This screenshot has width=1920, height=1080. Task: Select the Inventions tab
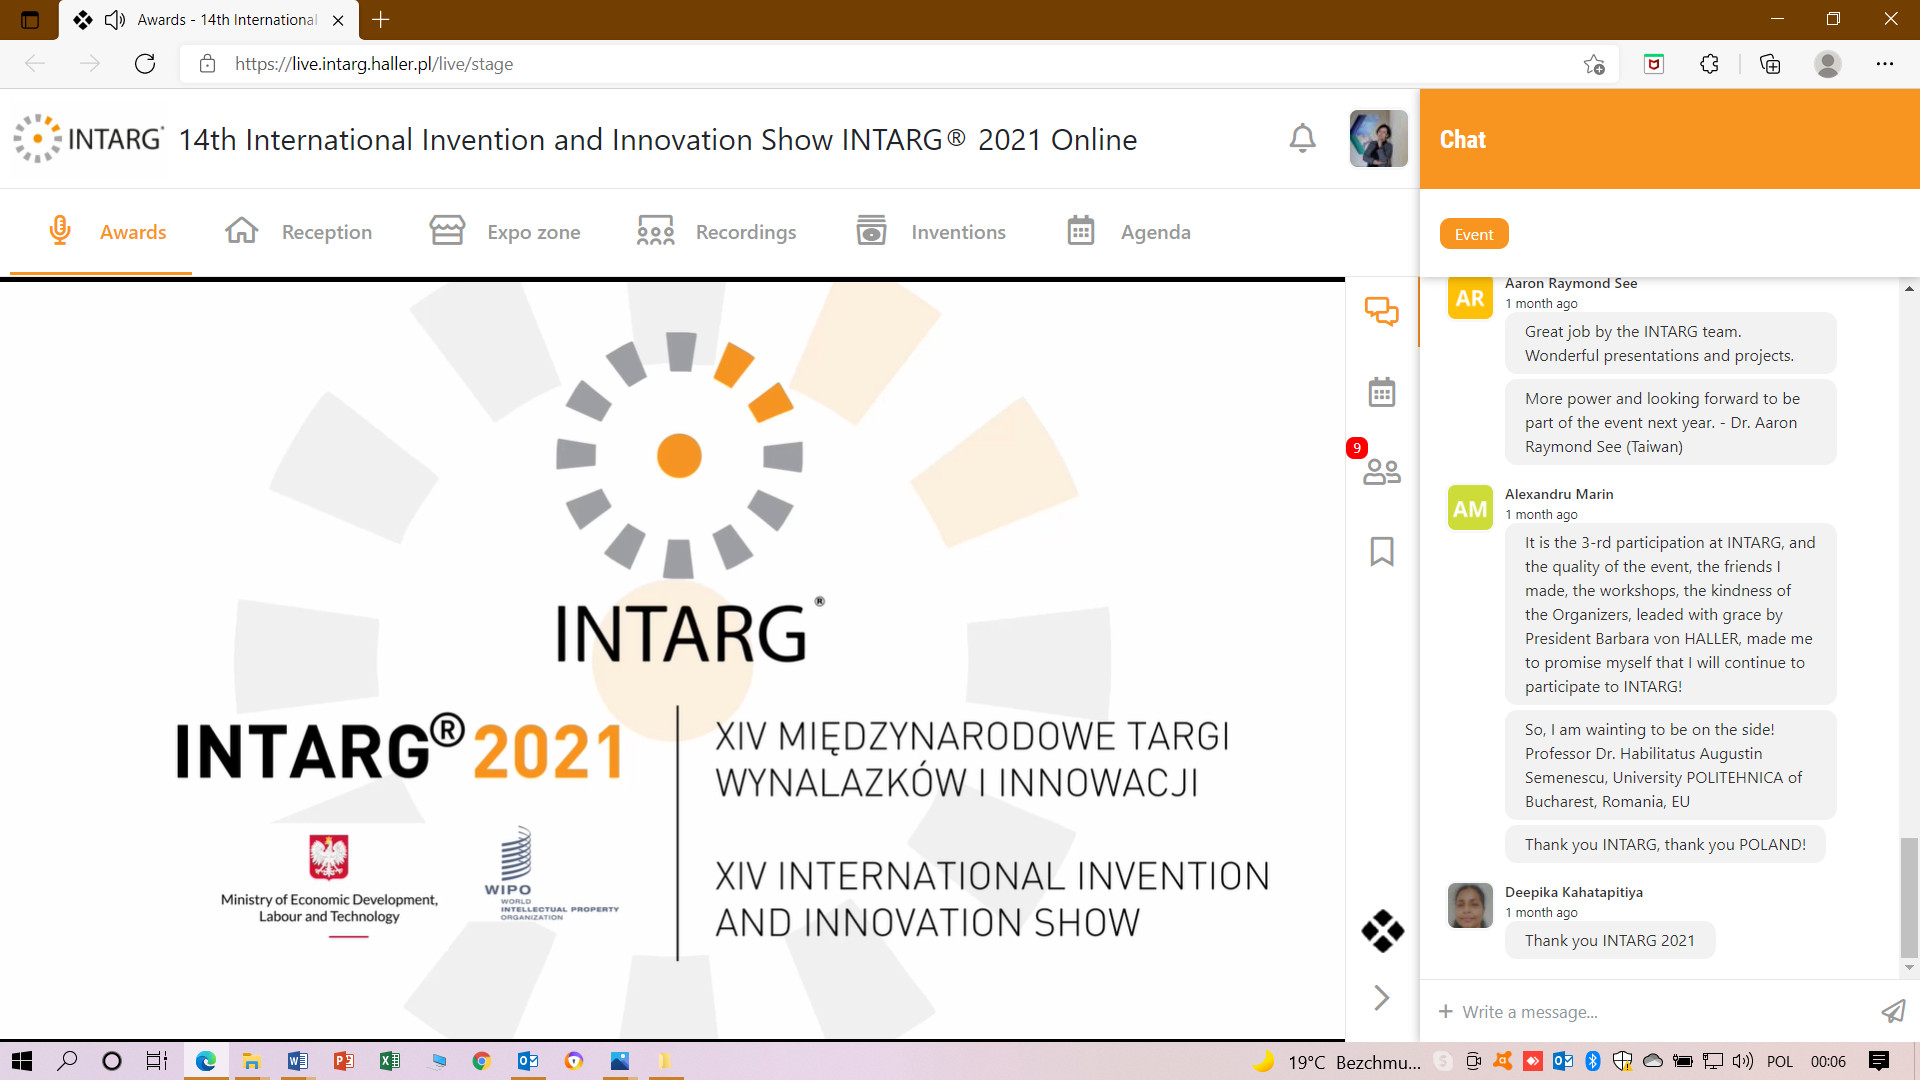pos(931,232)
